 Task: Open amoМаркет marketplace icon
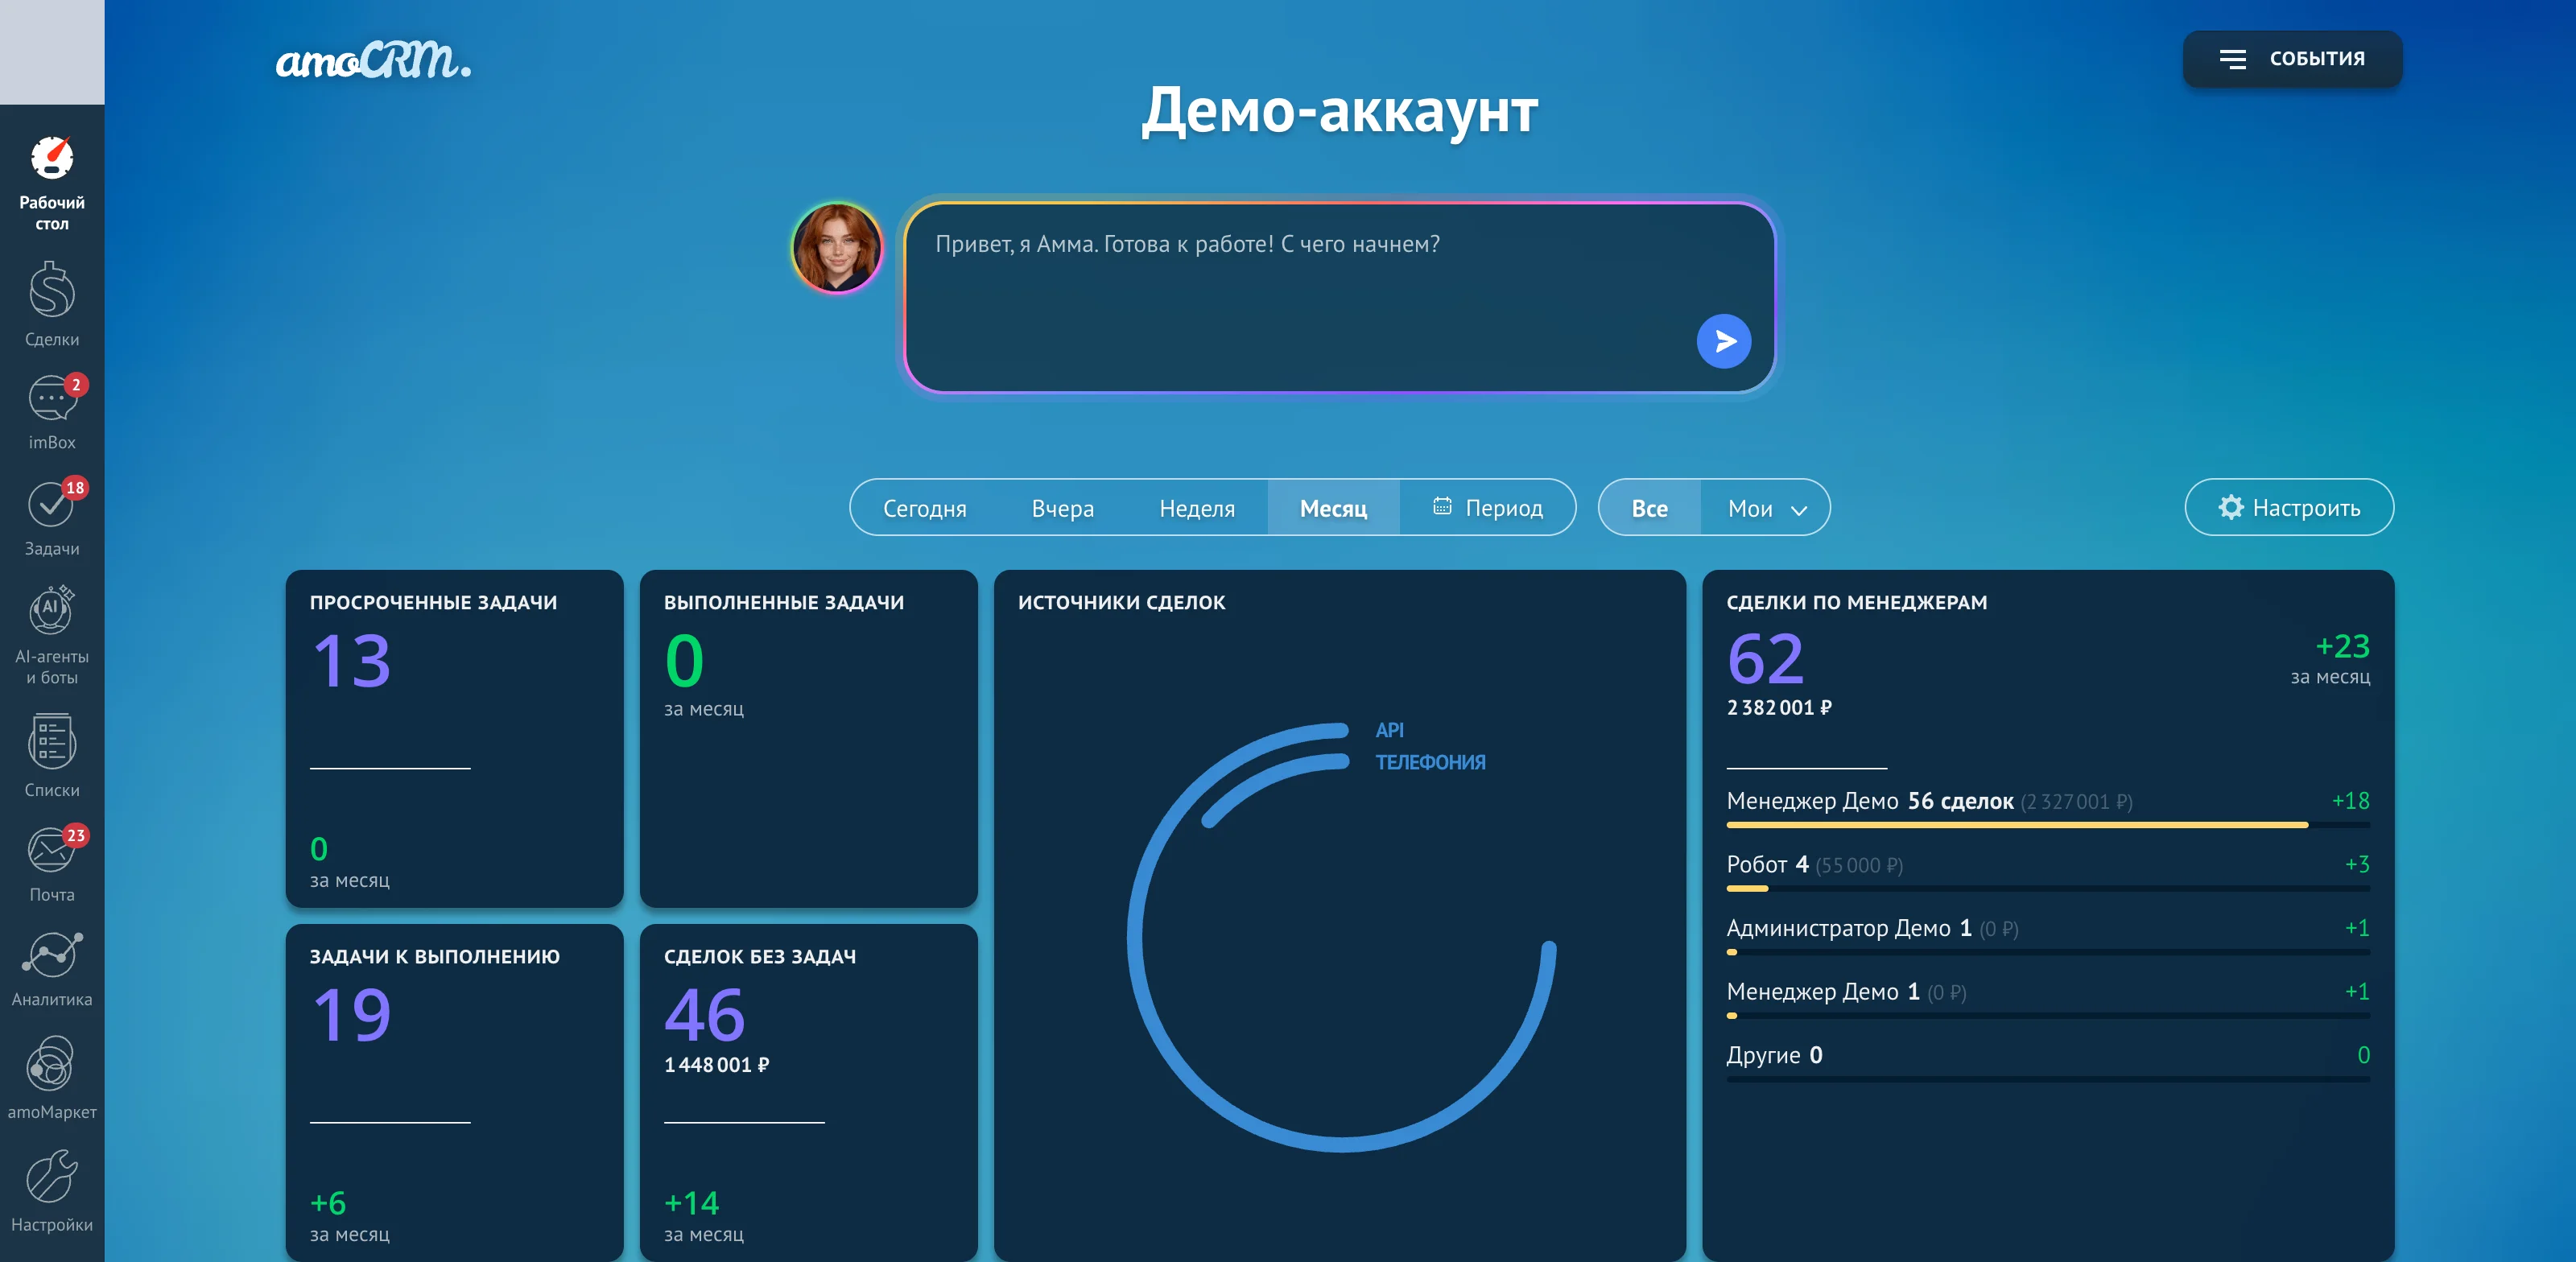pos(52,1063)
